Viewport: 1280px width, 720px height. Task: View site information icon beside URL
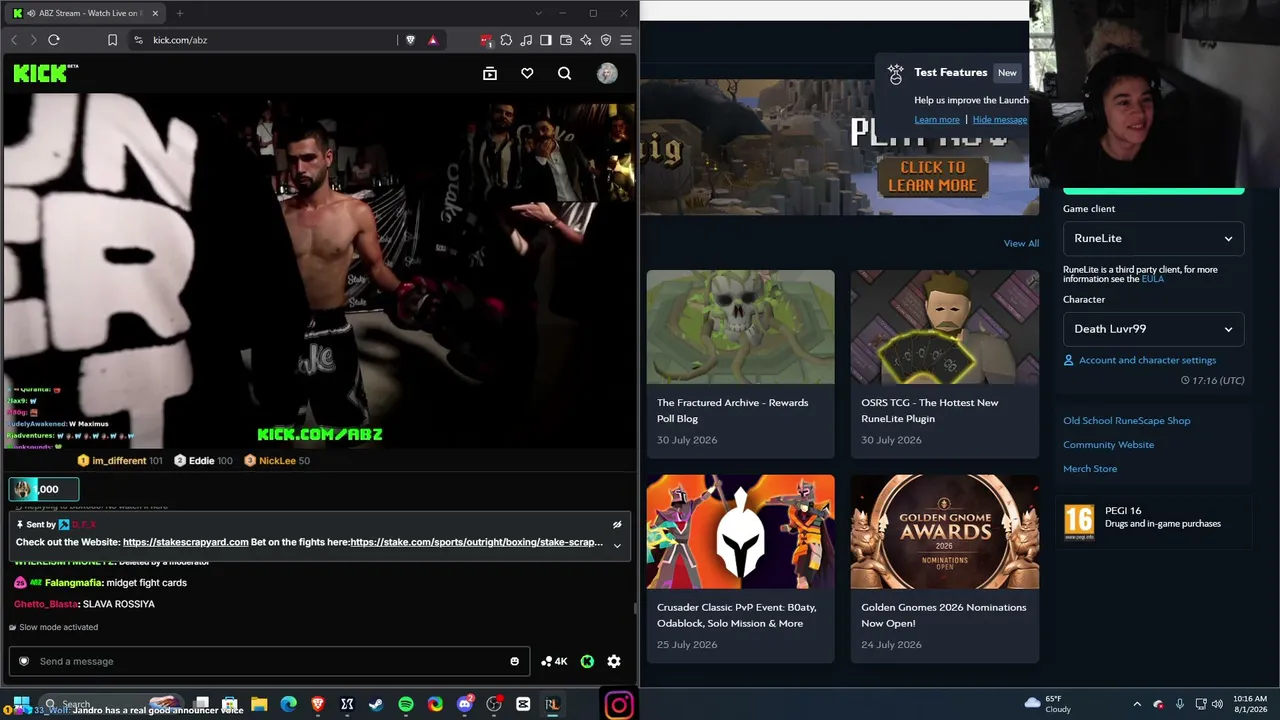click(x=138, y=40)
